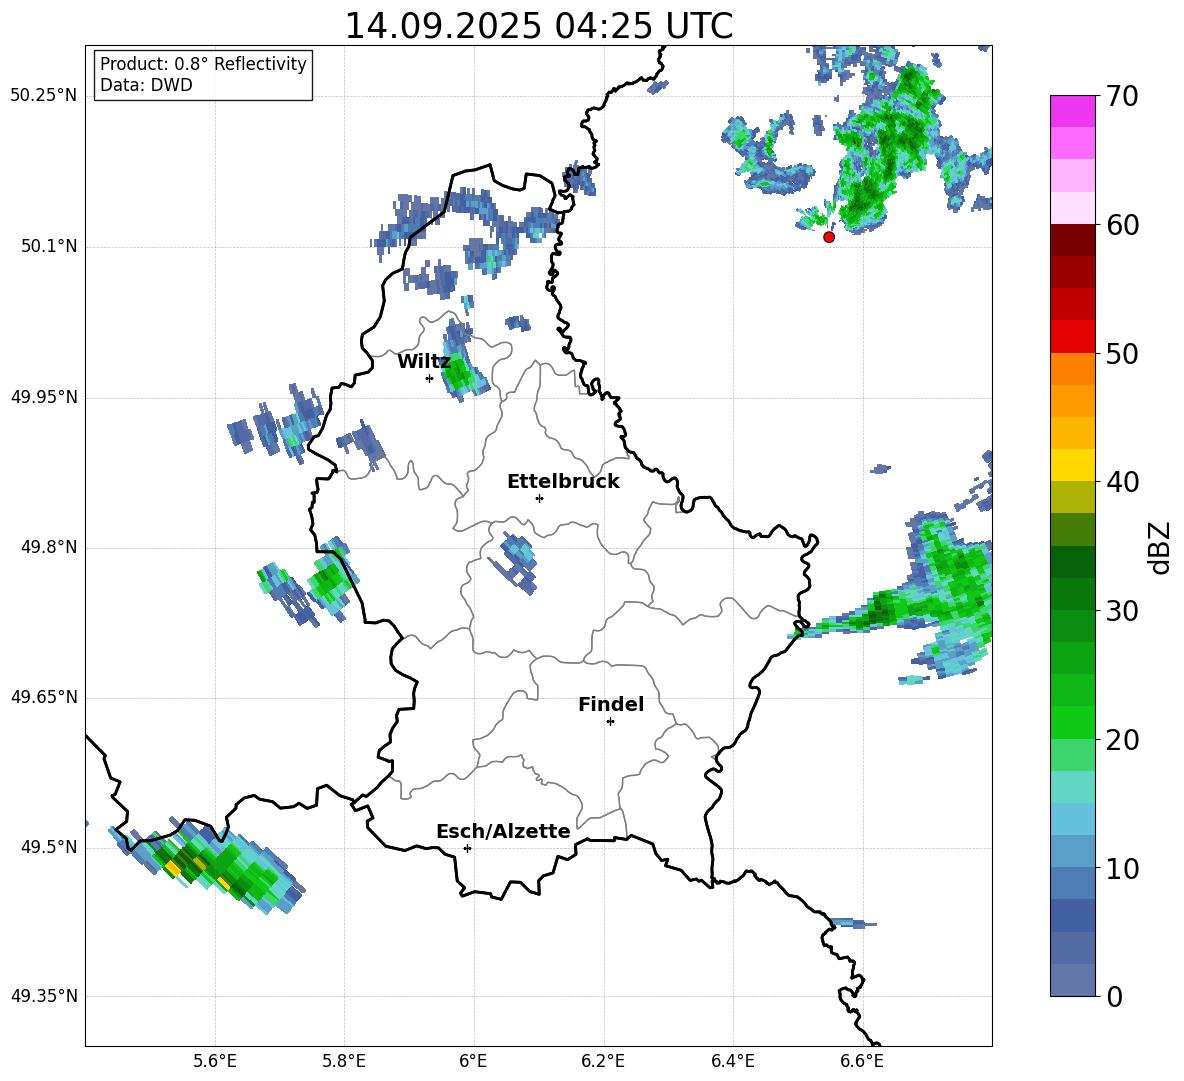The width and height of the screenshot is (1184, 1081).
Task: Click the 5.8°E longitude label
Action: [x=344, y=1061]
